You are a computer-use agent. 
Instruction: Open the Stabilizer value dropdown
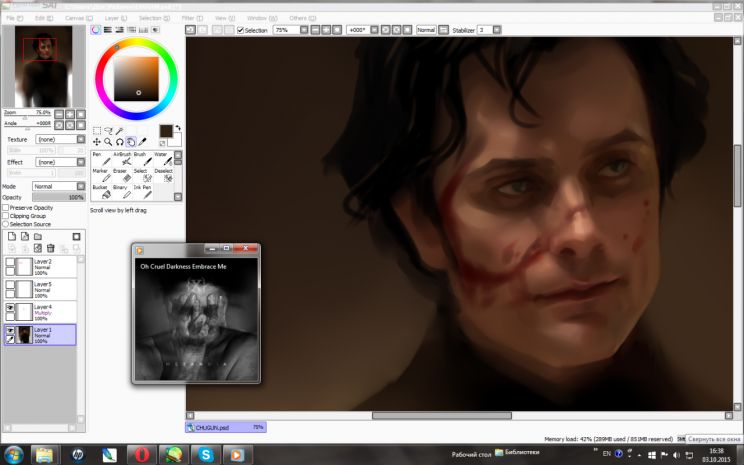497,30
